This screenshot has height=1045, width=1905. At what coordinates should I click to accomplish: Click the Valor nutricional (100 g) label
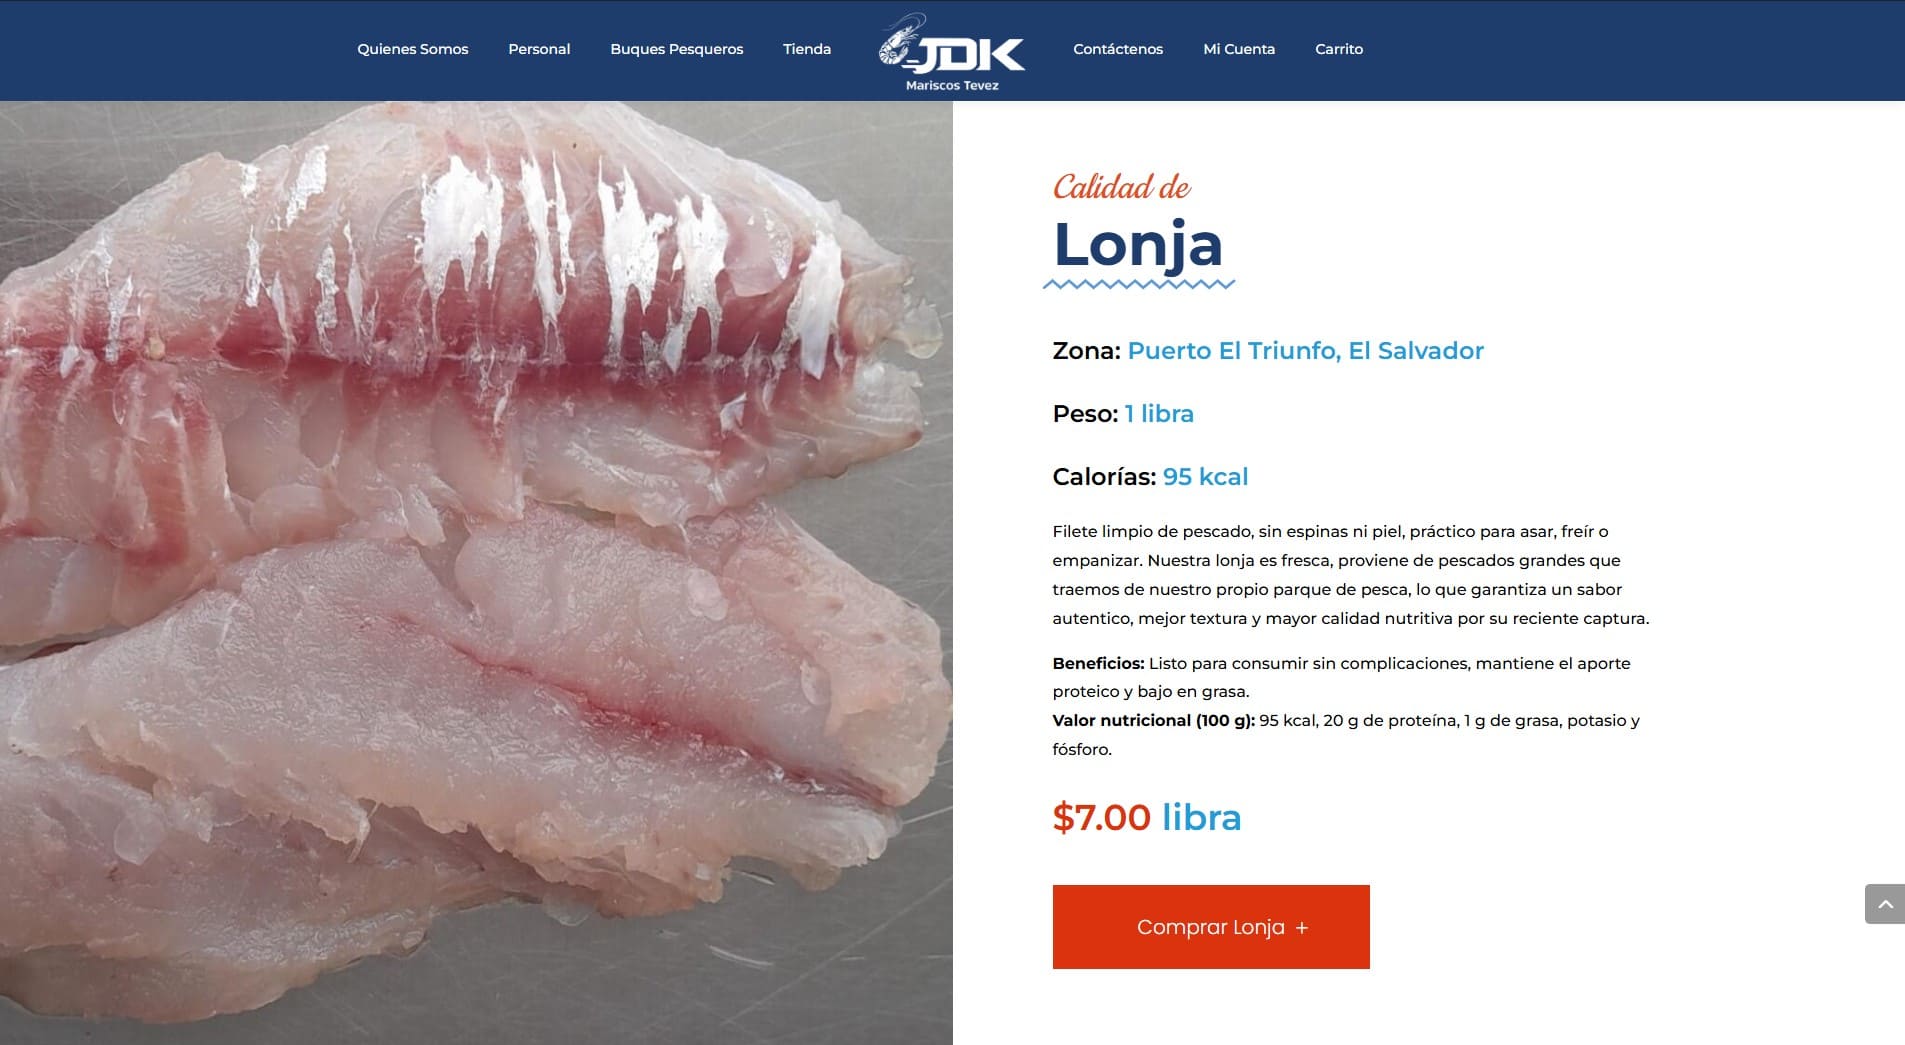coord(1153,720)
